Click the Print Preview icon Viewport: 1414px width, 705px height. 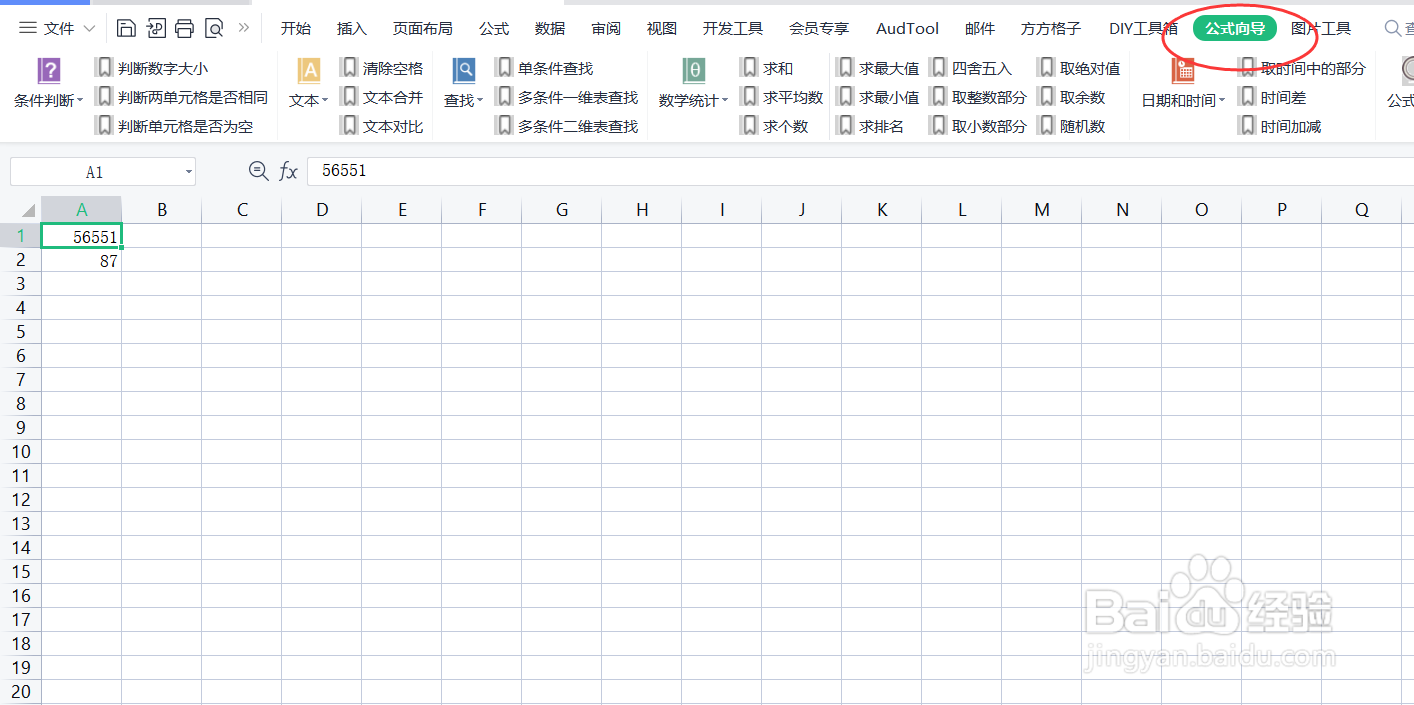point(214,28)
